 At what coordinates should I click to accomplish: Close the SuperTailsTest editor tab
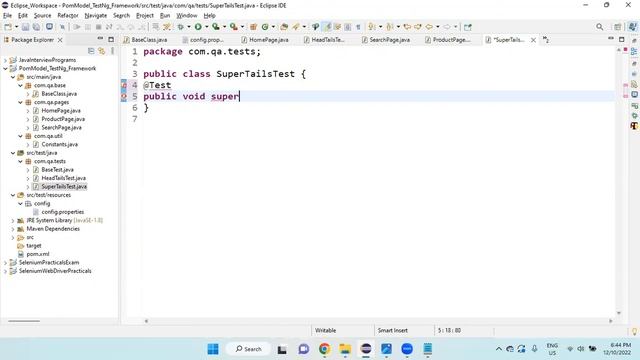point(533,40)
